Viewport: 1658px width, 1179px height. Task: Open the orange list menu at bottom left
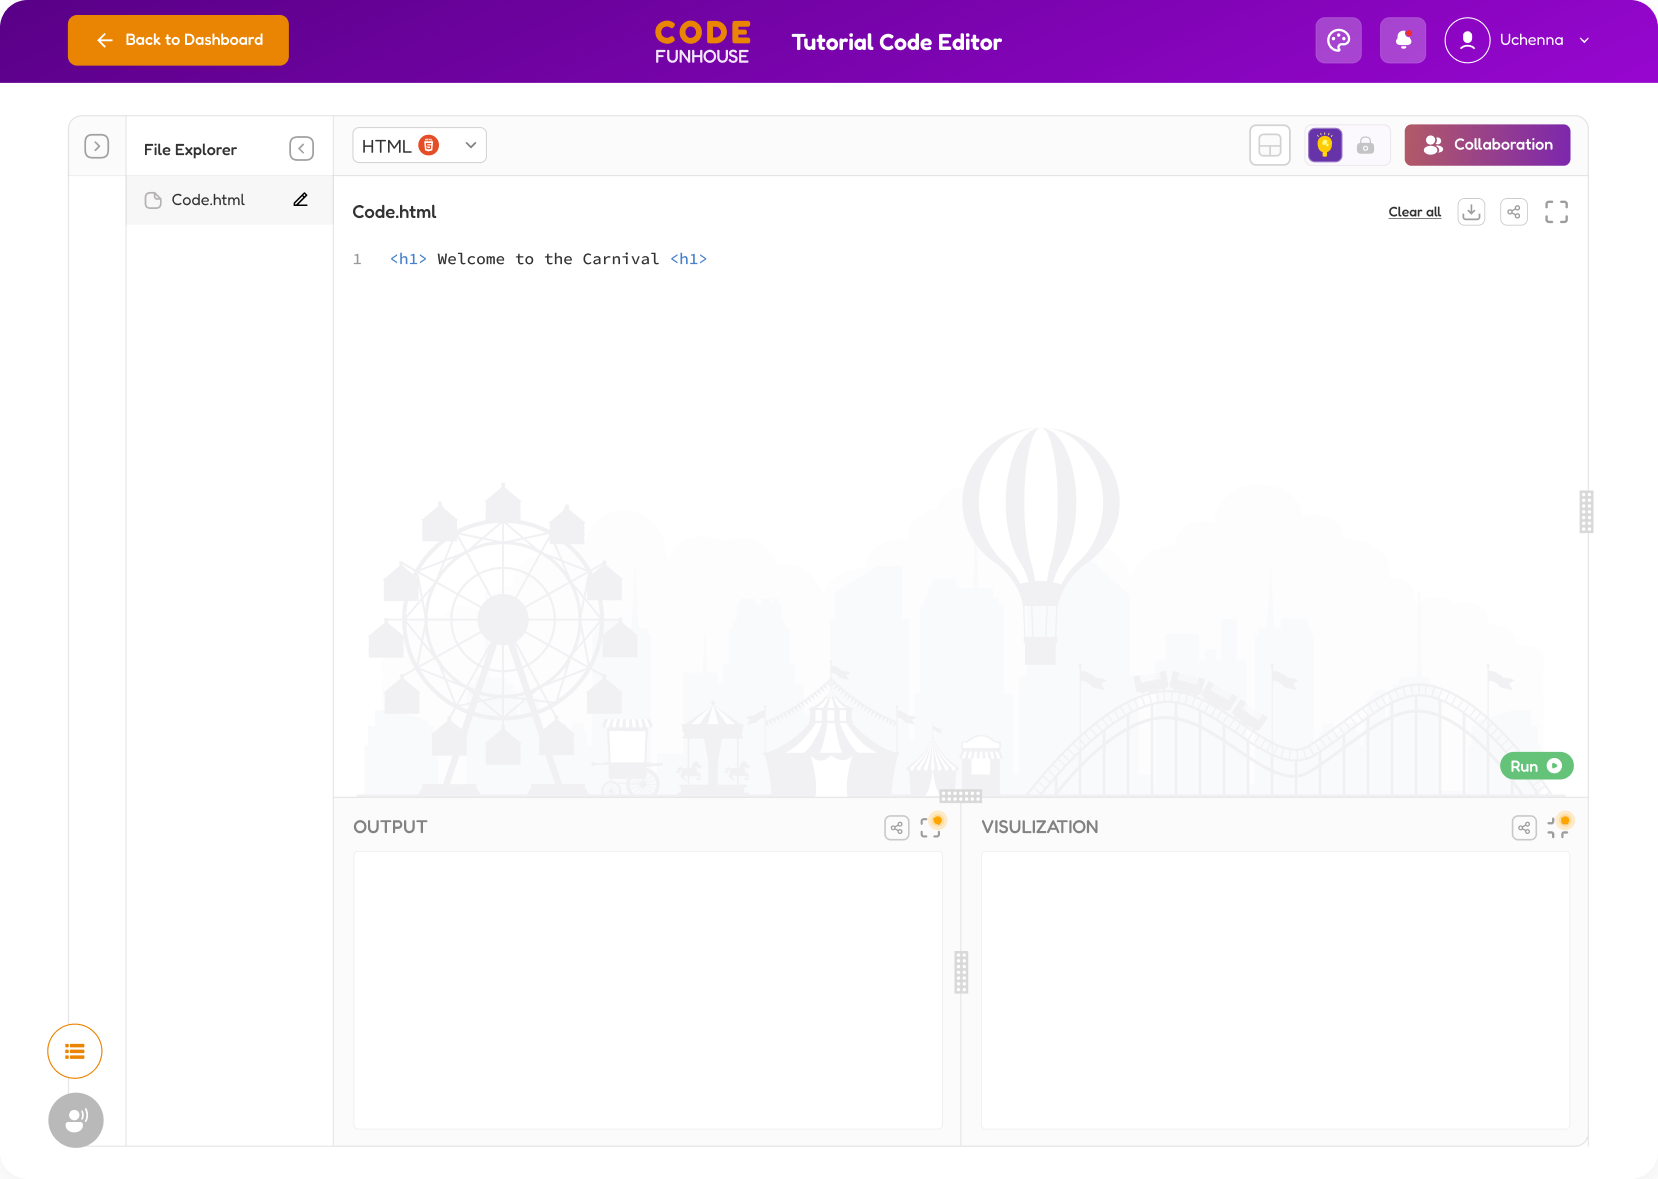(74, 1051)
